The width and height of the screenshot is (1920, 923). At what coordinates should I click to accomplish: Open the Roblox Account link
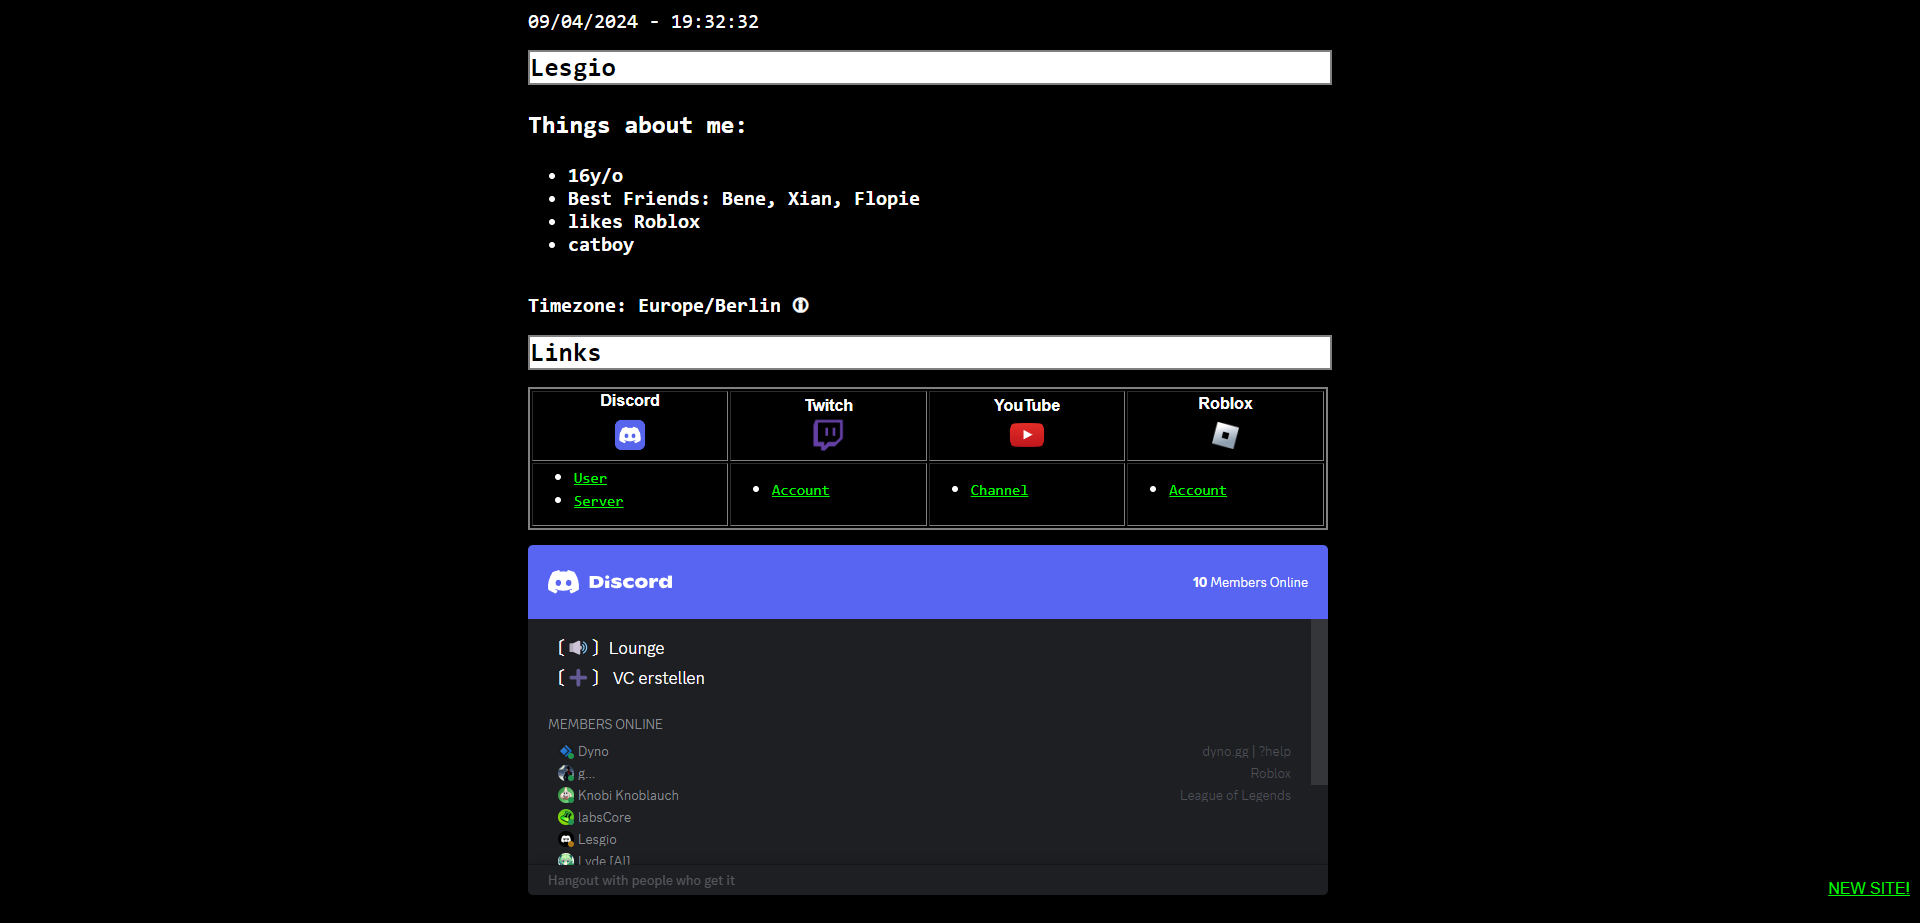[1197, 490]
